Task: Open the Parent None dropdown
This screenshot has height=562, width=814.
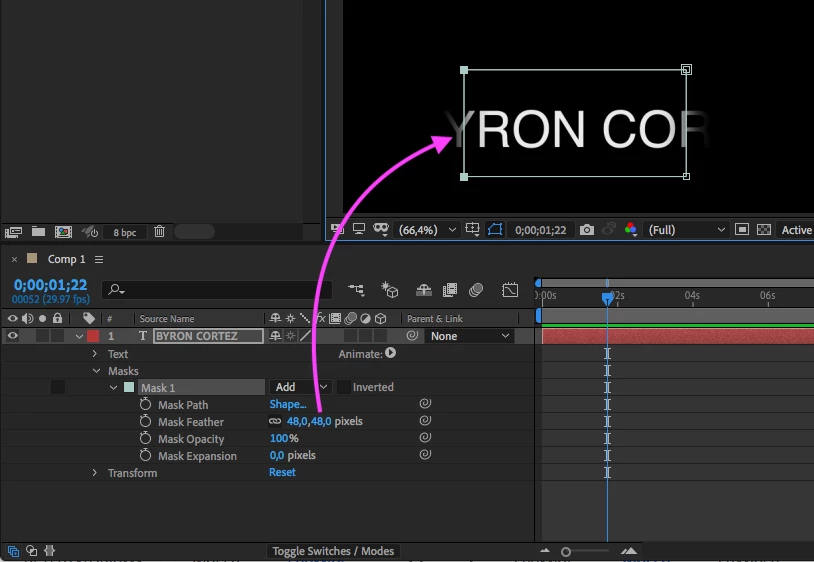Action: point(469,336)
